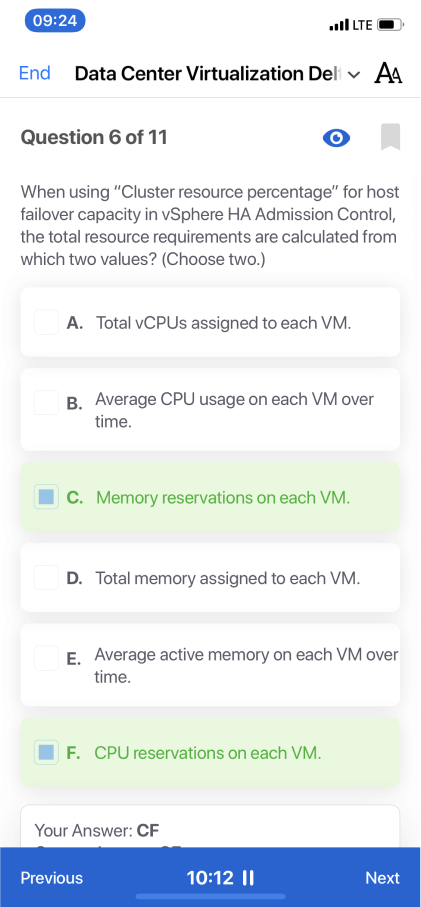Check option A Total vCPUs checkbox
This screenshot has width=421, height=907.
(46, 322)
